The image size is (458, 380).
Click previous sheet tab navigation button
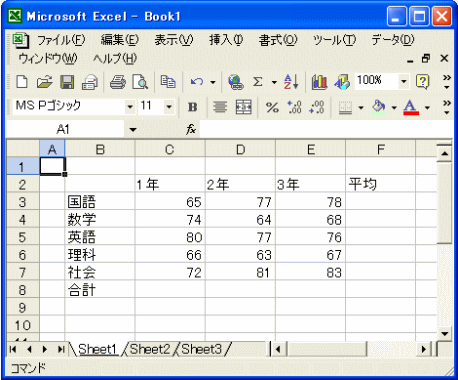click(29, 349)
